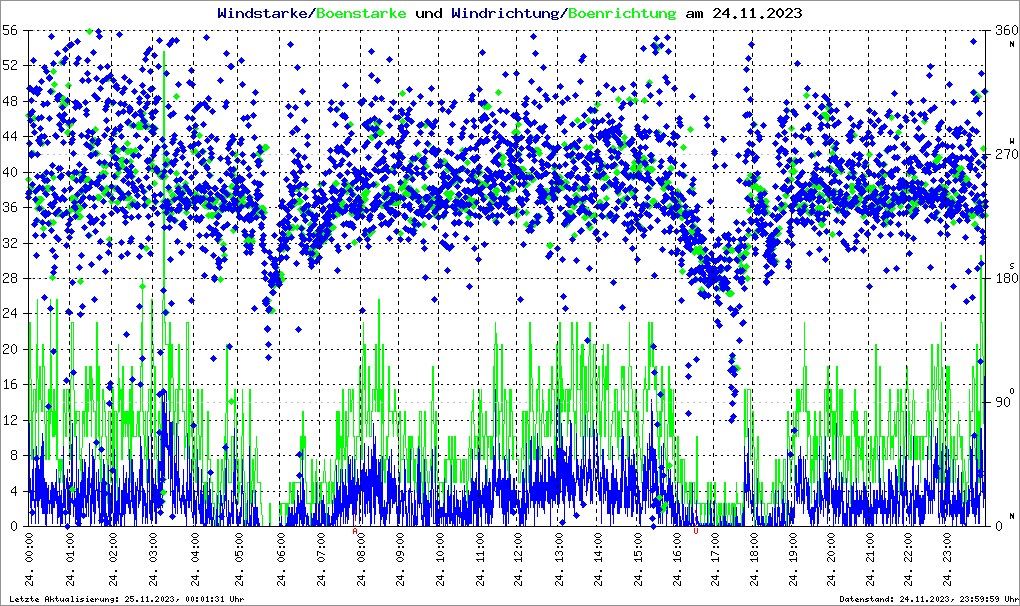Click the blue 'Windstarke' title label

pyautogui.click(x=264, y=14)
